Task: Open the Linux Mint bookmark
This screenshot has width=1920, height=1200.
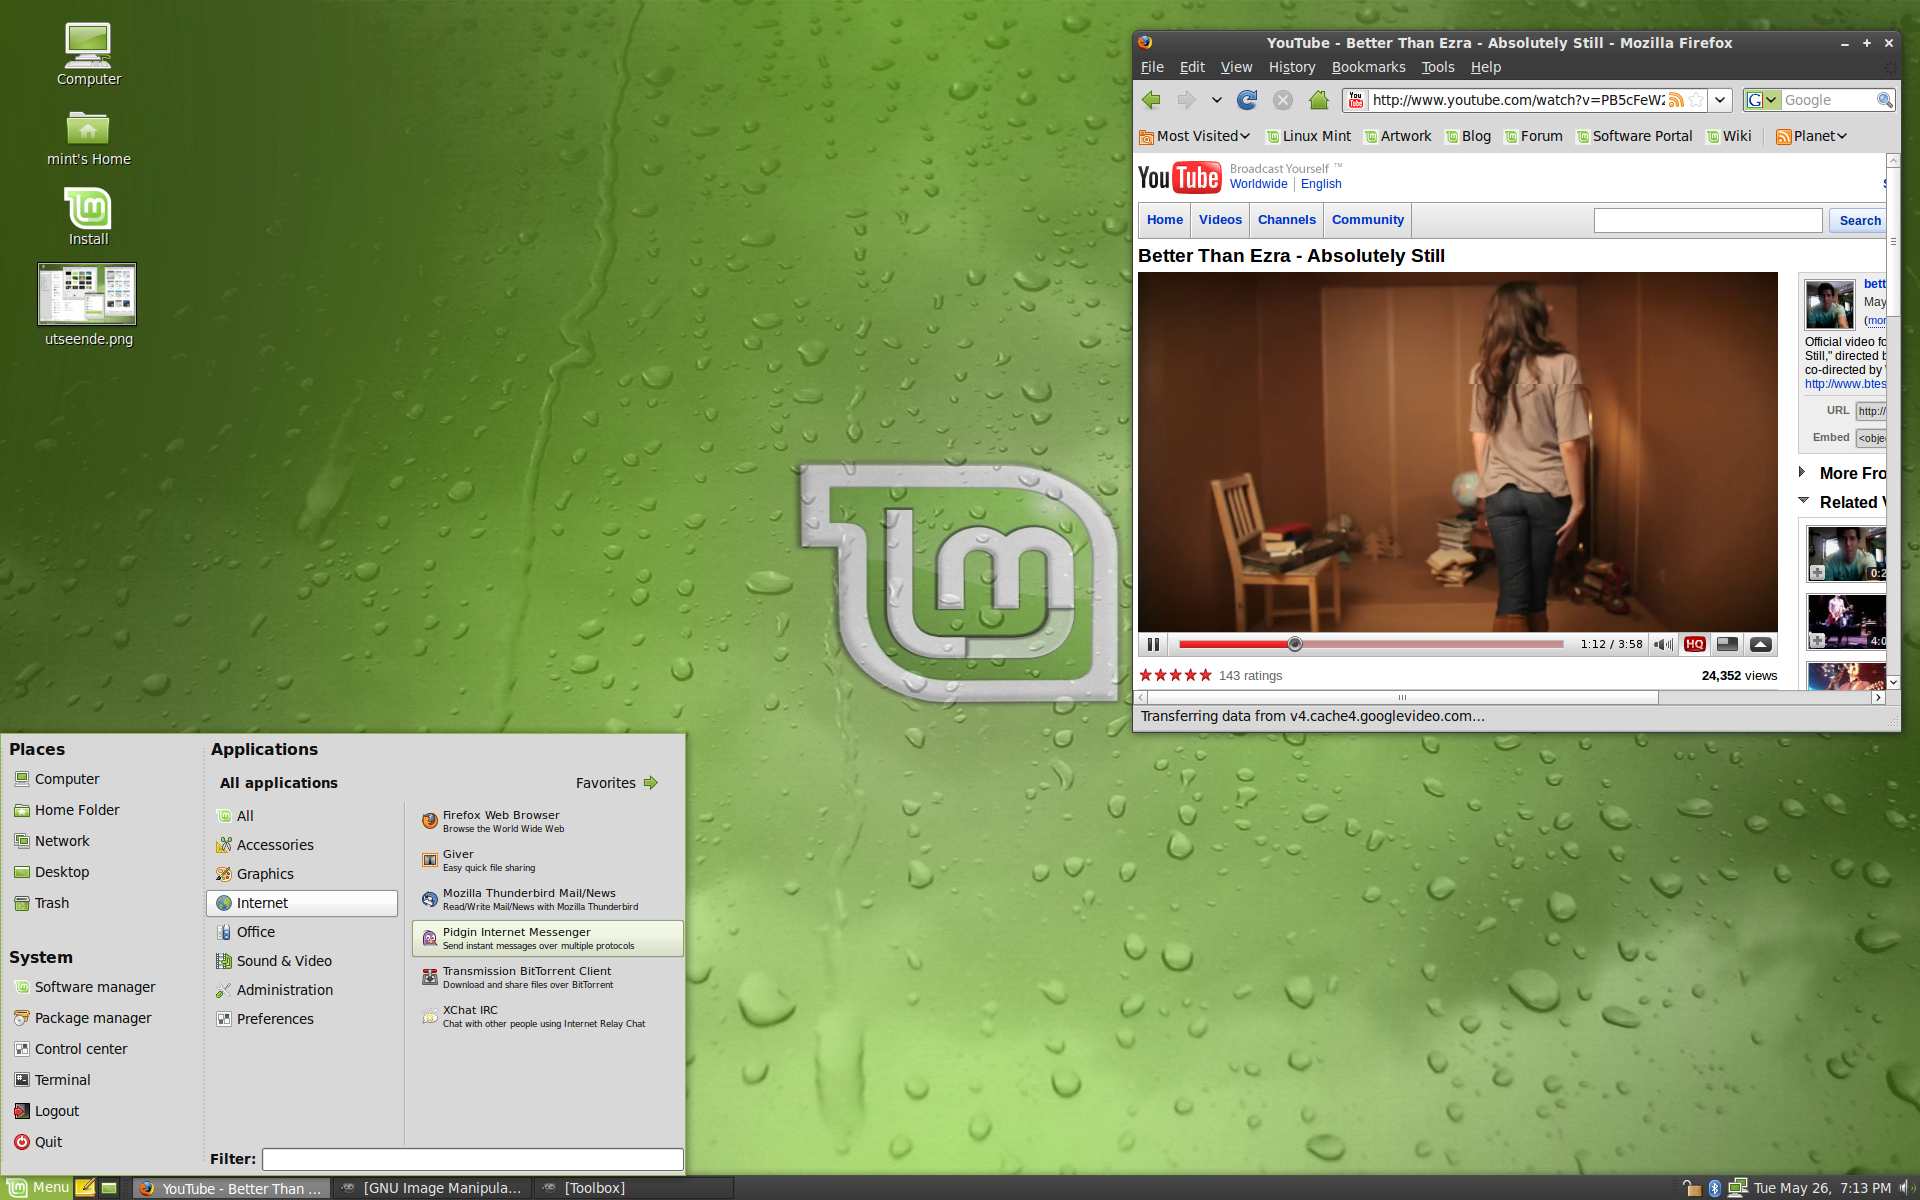Action: pyautogui.click(x=1308, y=136)
